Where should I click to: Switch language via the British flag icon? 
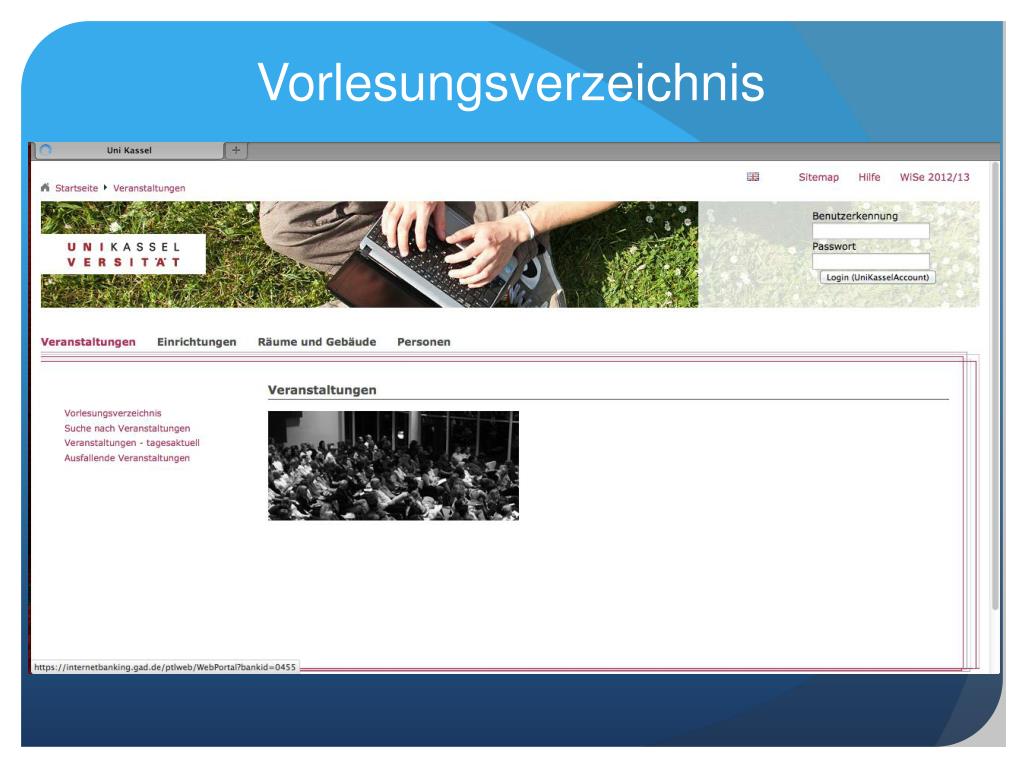753,177
